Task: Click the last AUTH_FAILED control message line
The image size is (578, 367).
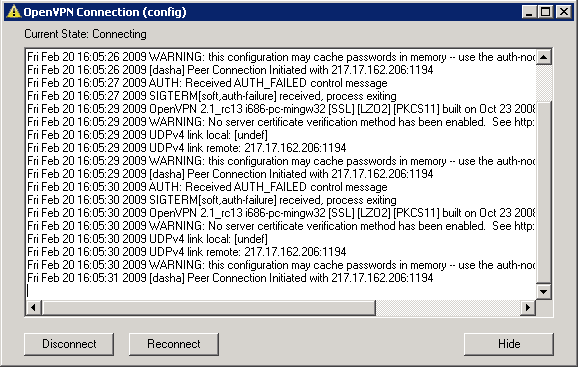Action: pos(207,187)
